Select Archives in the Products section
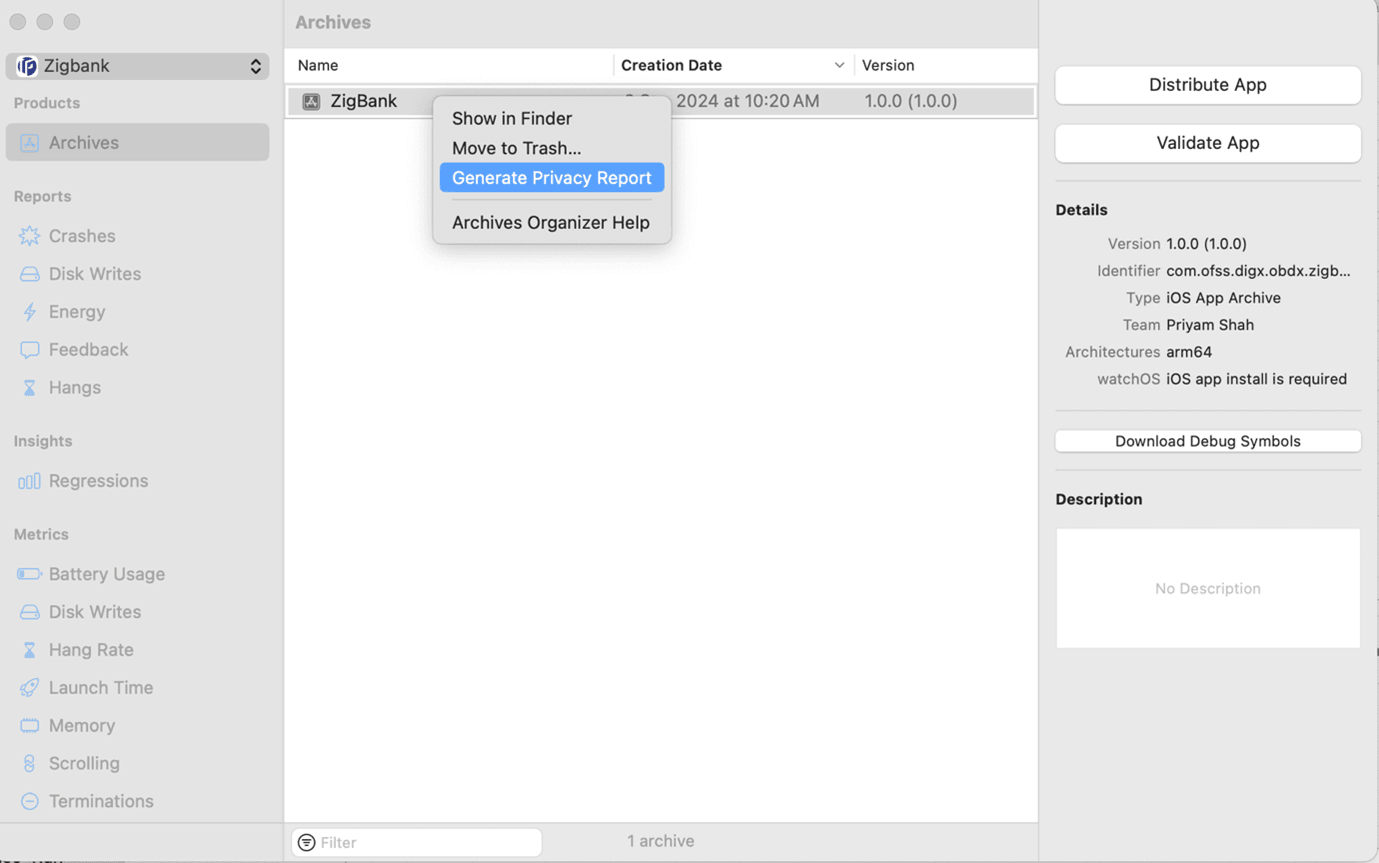Viewport: 1379px width, 863px height. pos(138,142)
